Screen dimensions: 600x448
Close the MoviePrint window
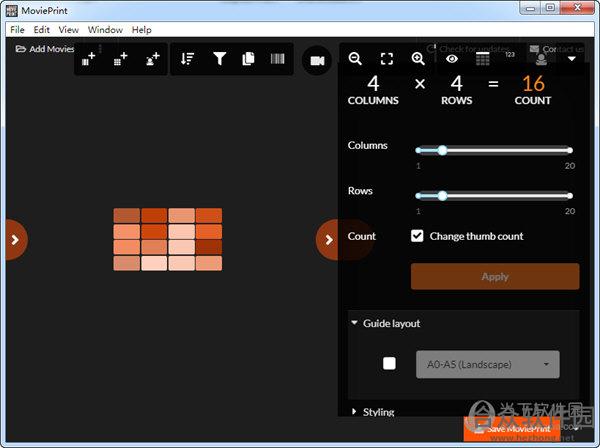[x=577, y=8]
